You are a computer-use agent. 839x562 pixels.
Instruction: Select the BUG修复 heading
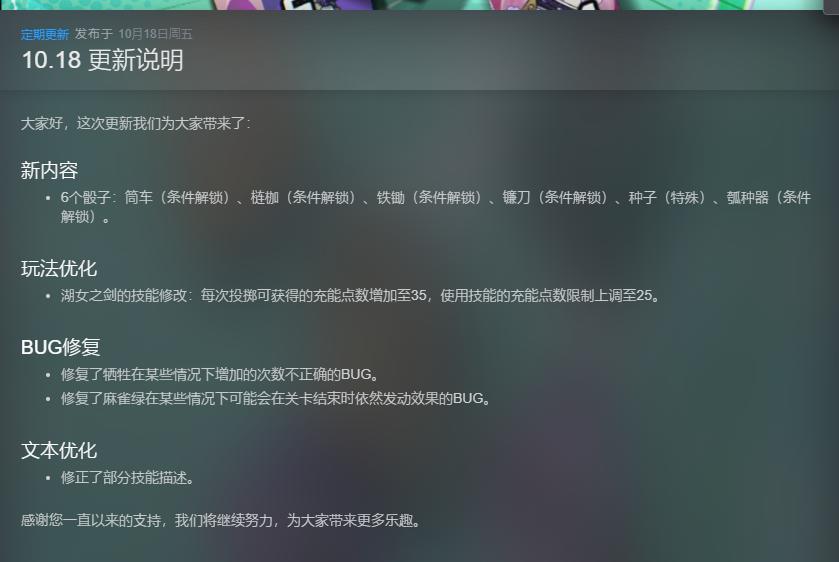[x=60, y=347]
